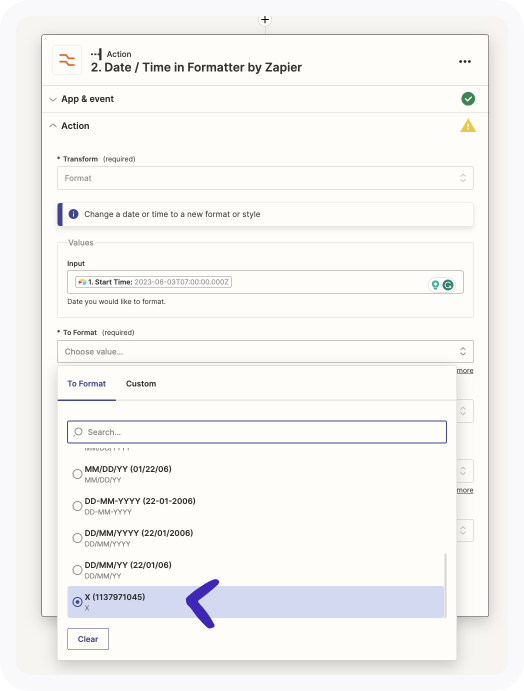The width and height of the screenshot is (524, 691).
Task: Select the DD-MM-YYYY (22-01-2006) radio option
Action: pos(77,506)
